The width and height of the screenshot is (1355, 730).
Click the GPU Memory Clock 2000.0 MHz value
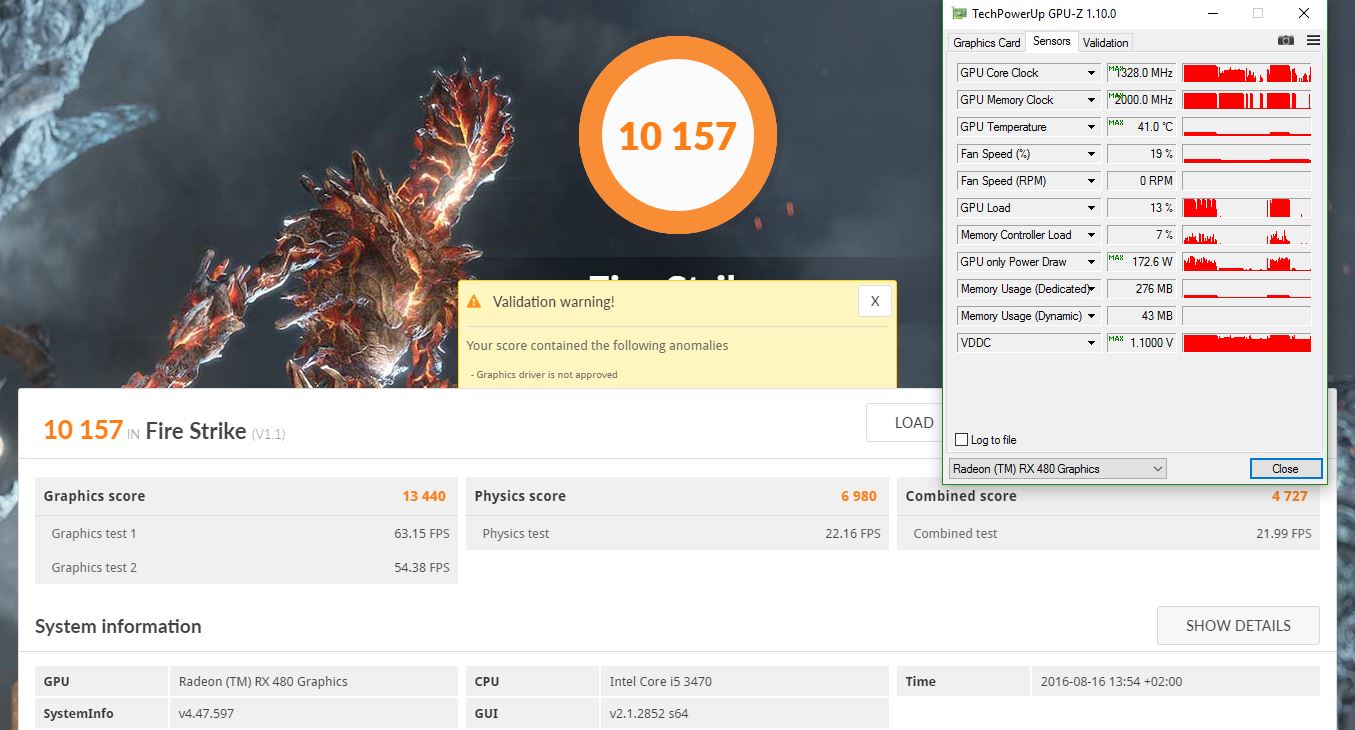point(1141,100)
